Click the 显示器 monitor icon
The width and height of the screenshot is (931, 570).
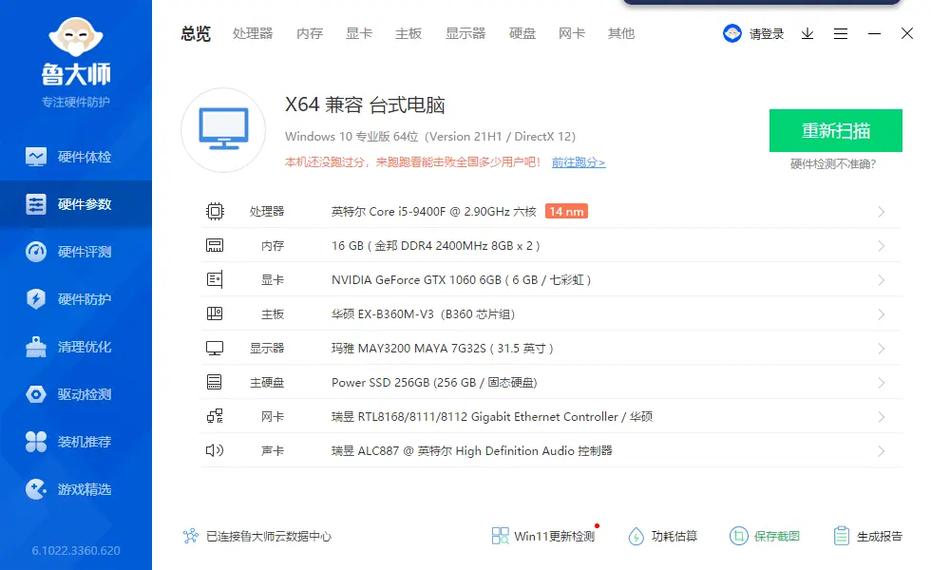point(214,348)
